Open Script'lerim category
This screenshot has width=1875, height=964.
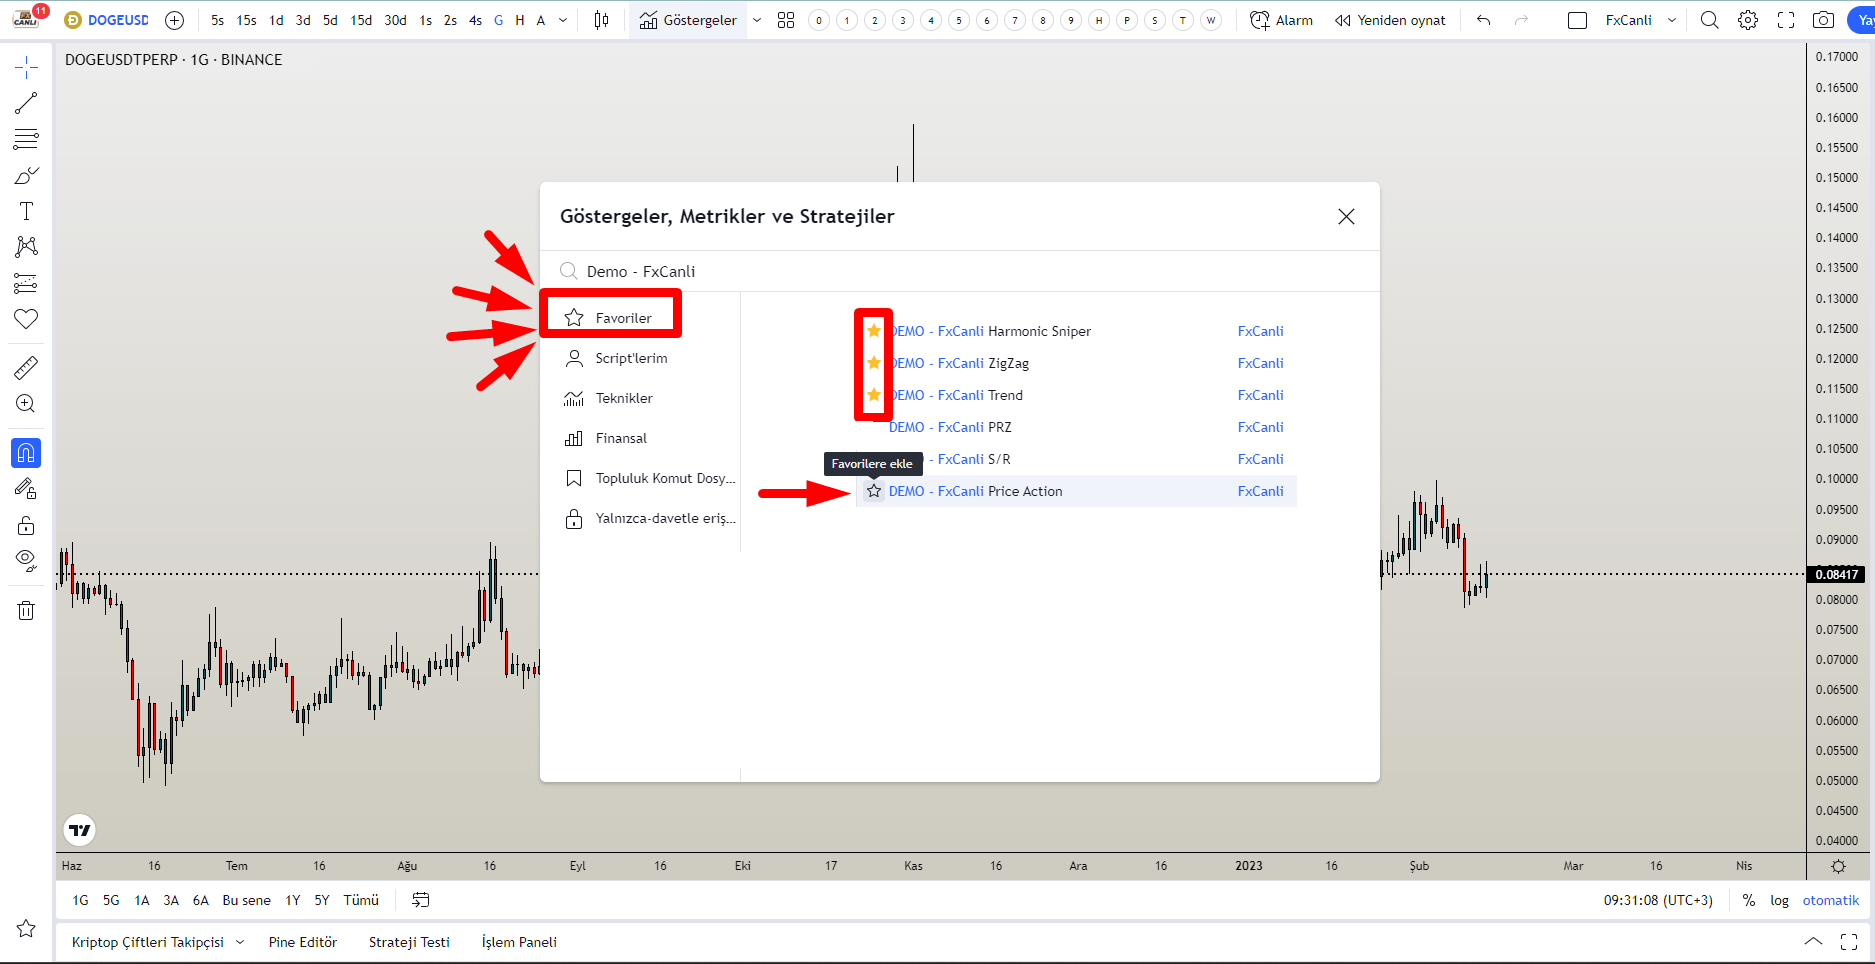[631, 358]
